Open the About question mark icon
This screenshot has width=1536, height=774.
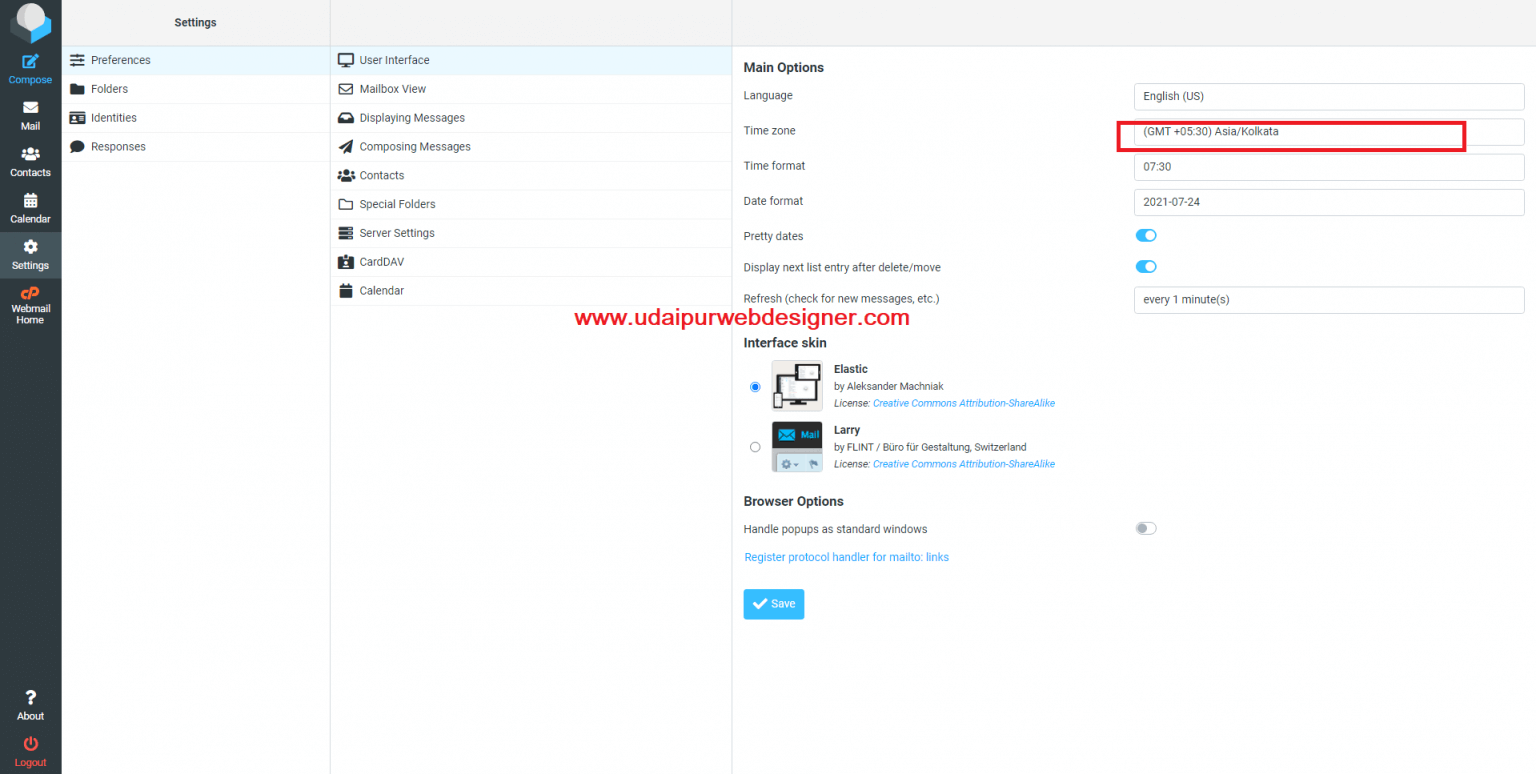(30, 697)
